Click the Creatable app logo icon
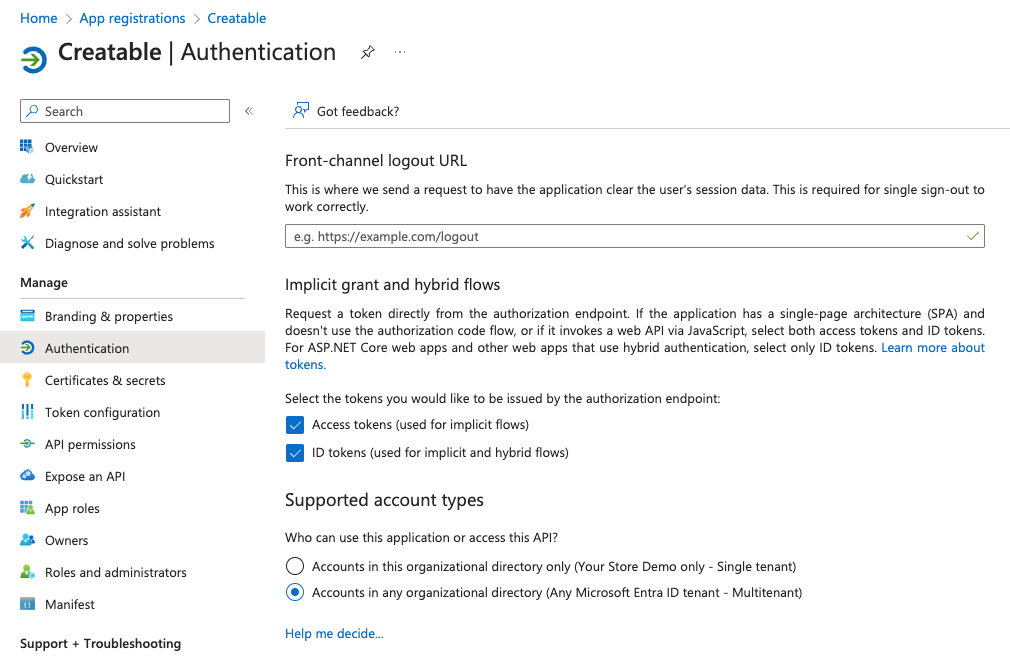1010x659 pixels. [x=33, y=60]
